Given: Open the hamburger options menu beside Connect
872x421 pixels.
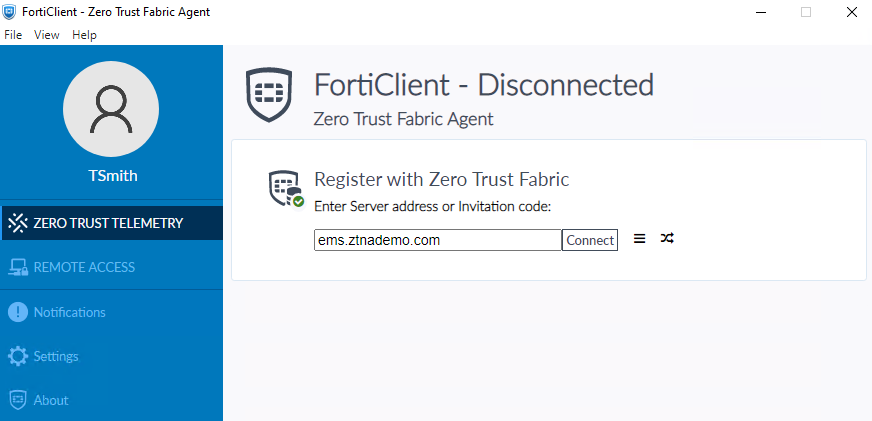Looking at the screenshot, I should click(640, 239).
